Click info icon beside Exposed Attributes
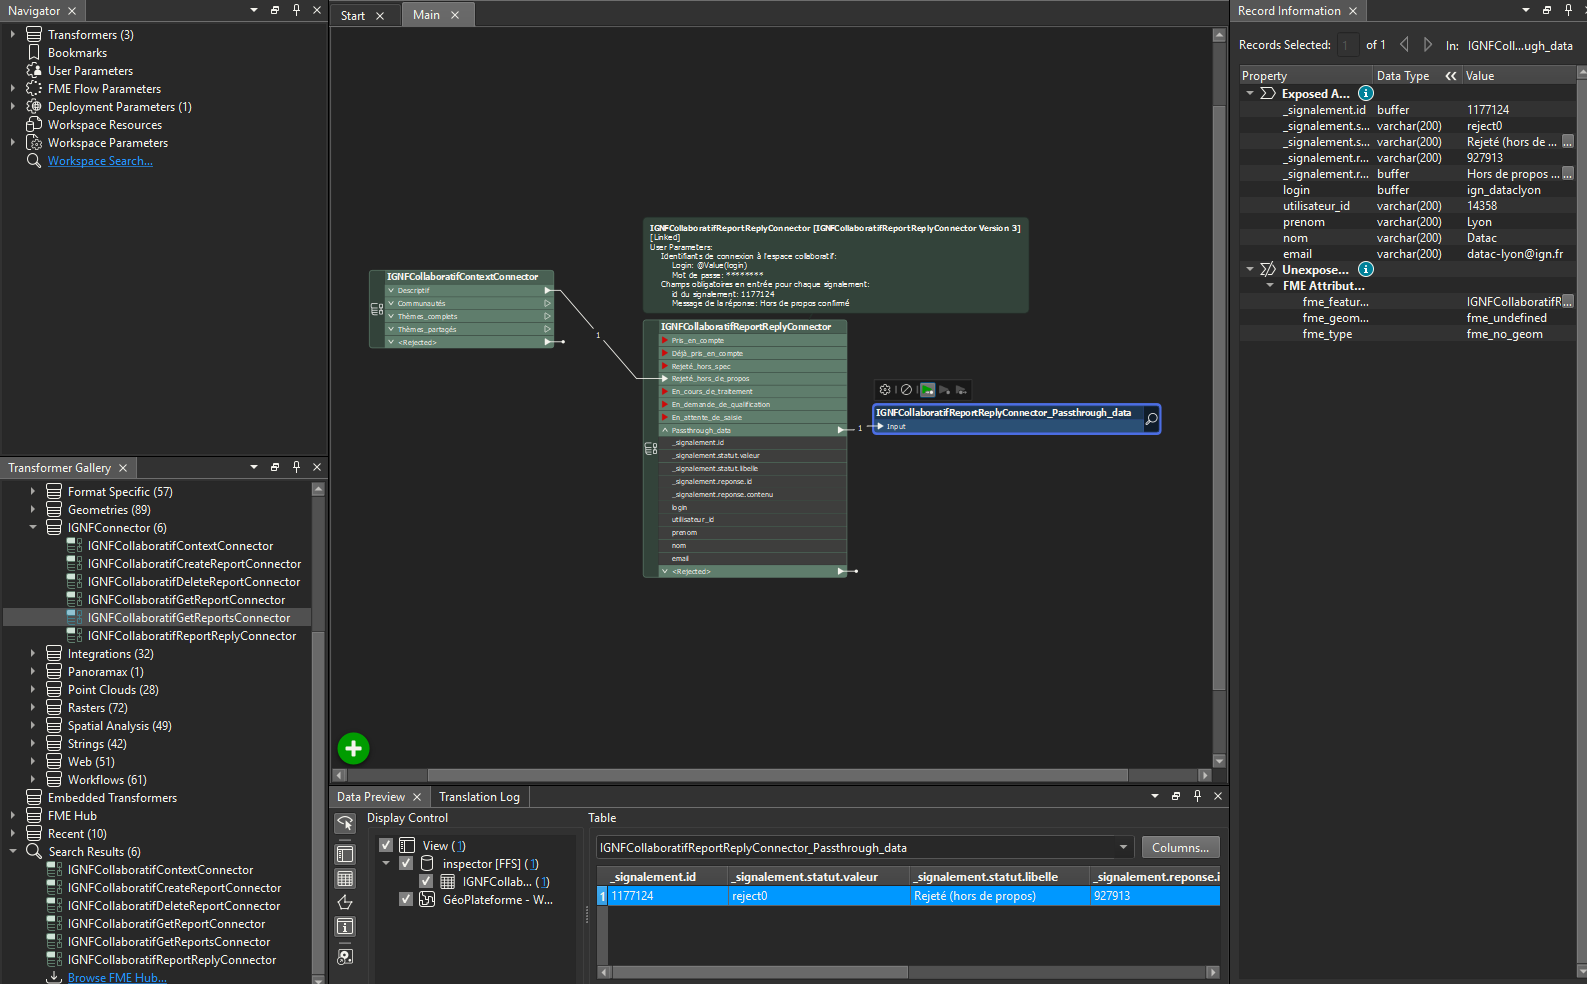Viewport: 1587px width, 984px height. click(x=1365, y=93)
